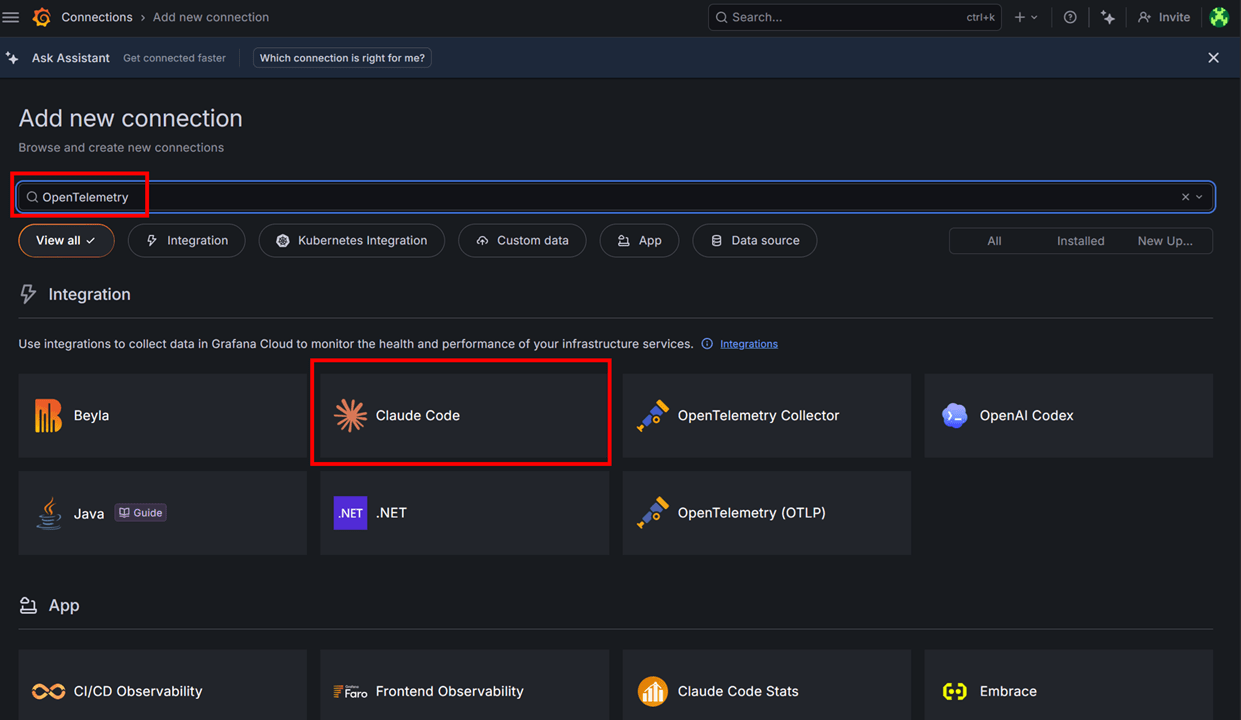1241x720 pixels.
Task: Clear the connection search text
Action: pyautogui.click(x=1185, y=197)
